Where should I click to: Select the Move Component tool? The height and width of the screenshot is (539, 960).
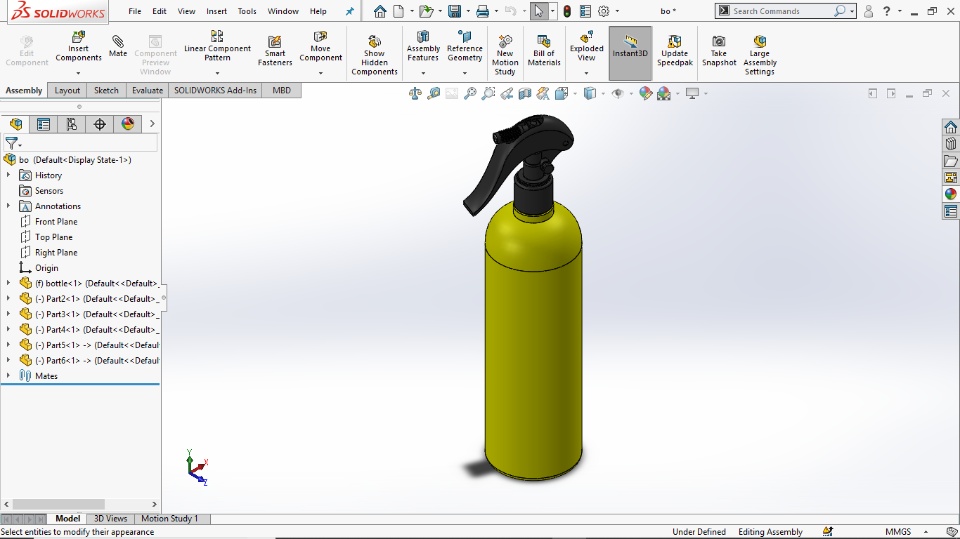(x=320, y=46)
